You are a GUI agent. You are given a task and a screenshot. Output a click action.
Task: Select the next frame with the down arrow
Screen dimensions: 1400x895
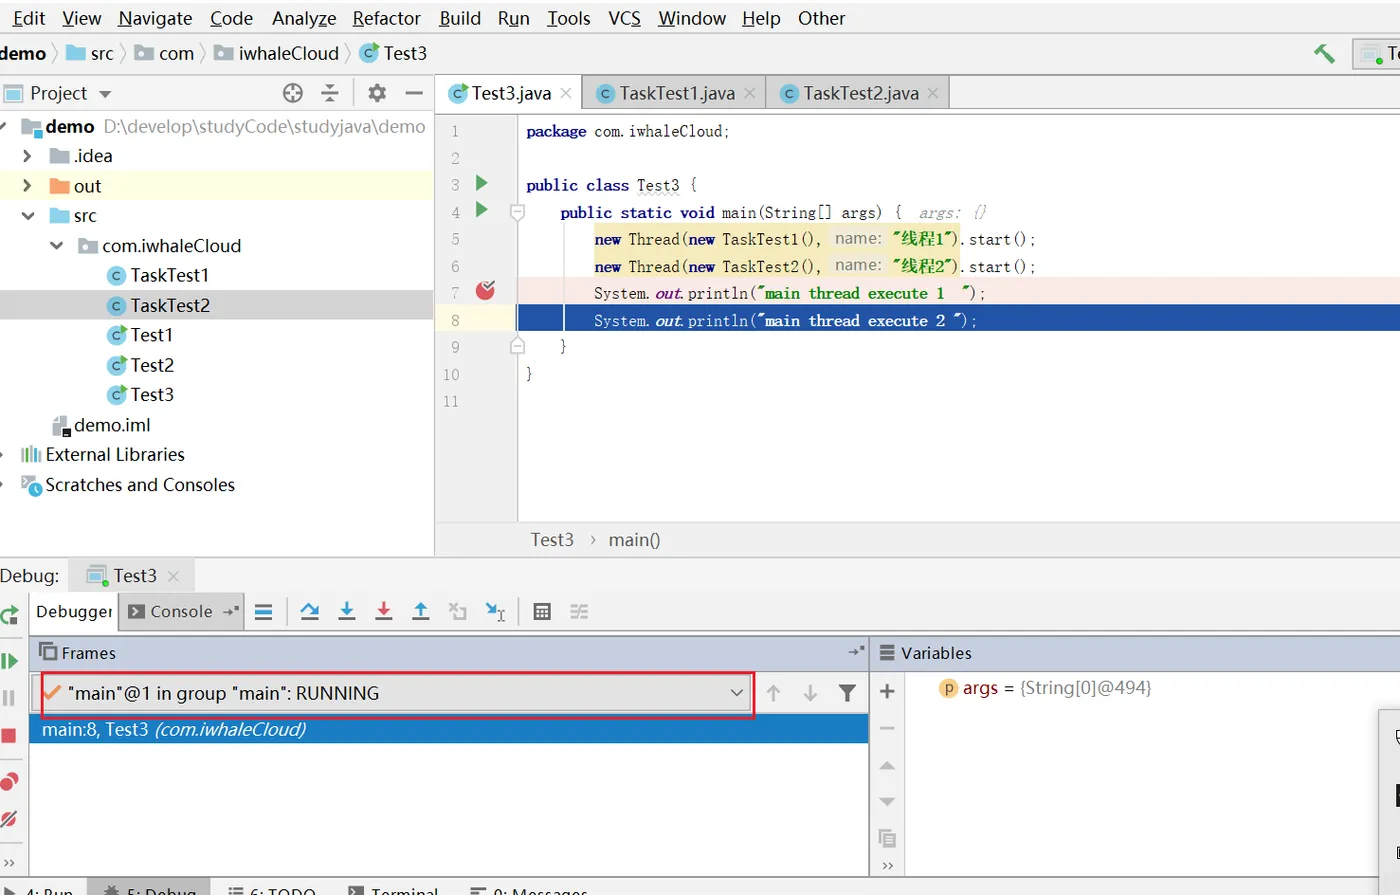coord(810,693)
